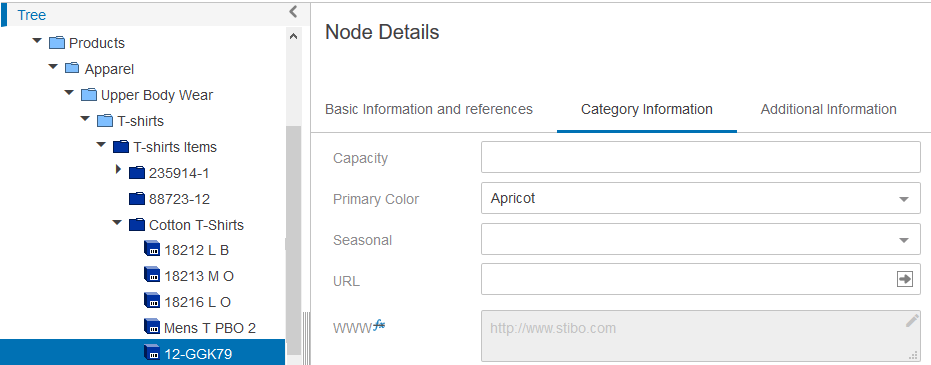Collapse the Tree panel with the chevron
Viewport: 931px width, 365px height.
coord(293,11)
